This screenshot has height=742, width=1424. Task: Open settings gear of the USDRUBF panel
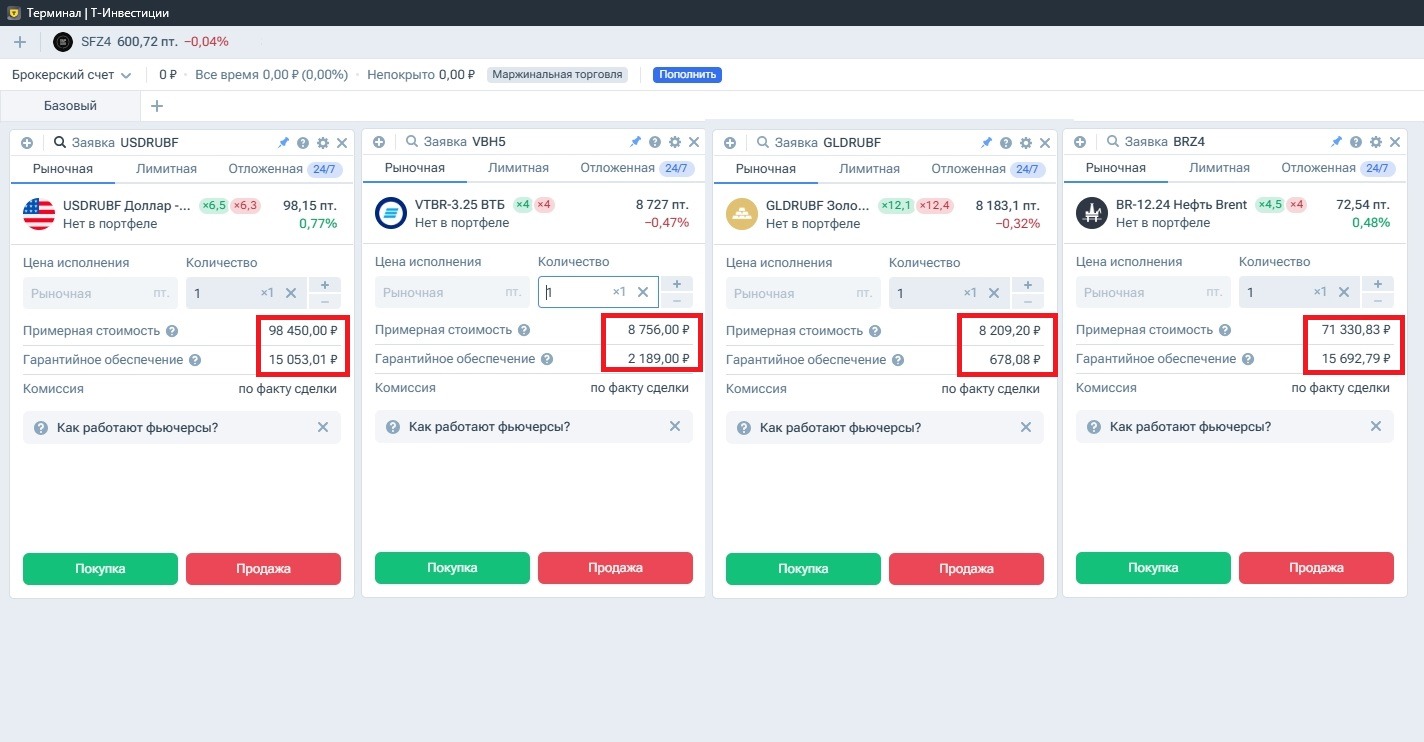click(x=323, y=143)
